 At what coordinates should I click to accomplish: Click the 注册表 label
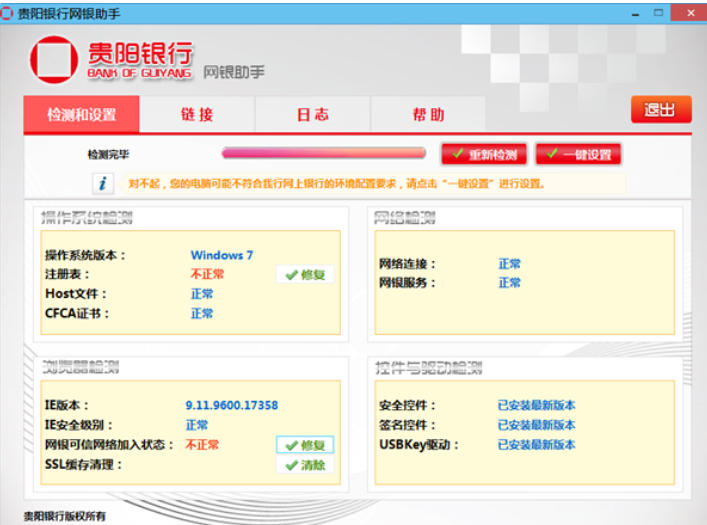(67, 274)
